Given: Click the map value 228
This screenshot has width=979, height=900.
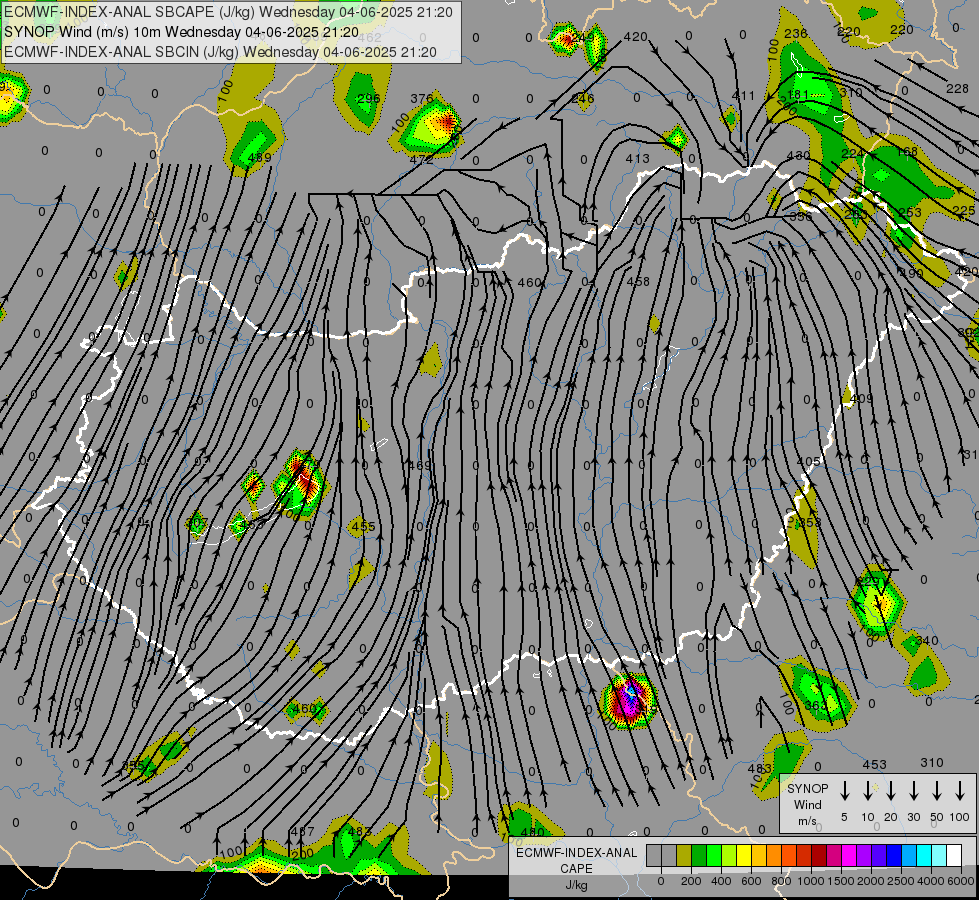Looking at the screenshot, I should (957, 89).
